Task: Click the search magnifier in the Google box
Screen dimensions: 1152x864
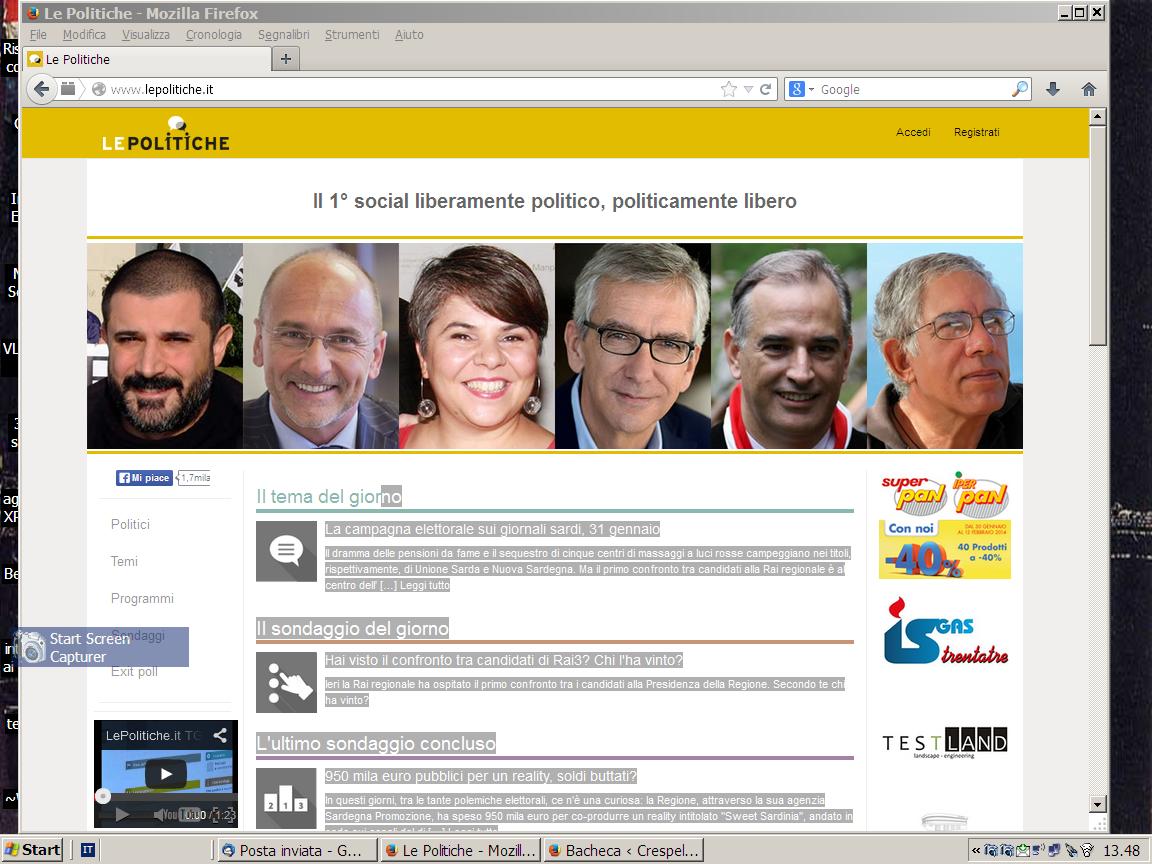Action: [1019, 89]
